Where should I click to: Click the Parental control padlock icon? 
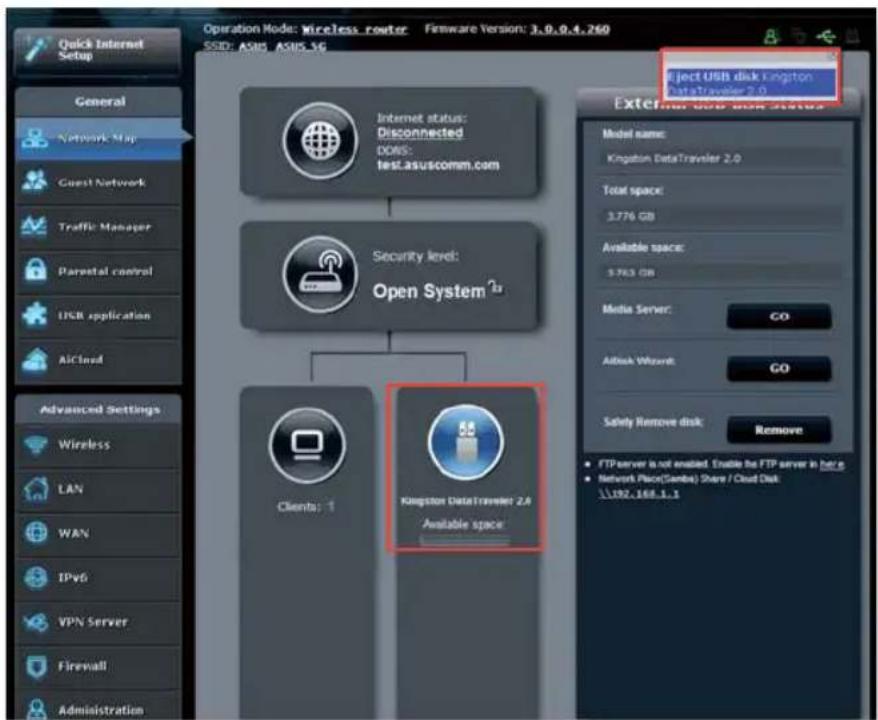pos(36,270)
